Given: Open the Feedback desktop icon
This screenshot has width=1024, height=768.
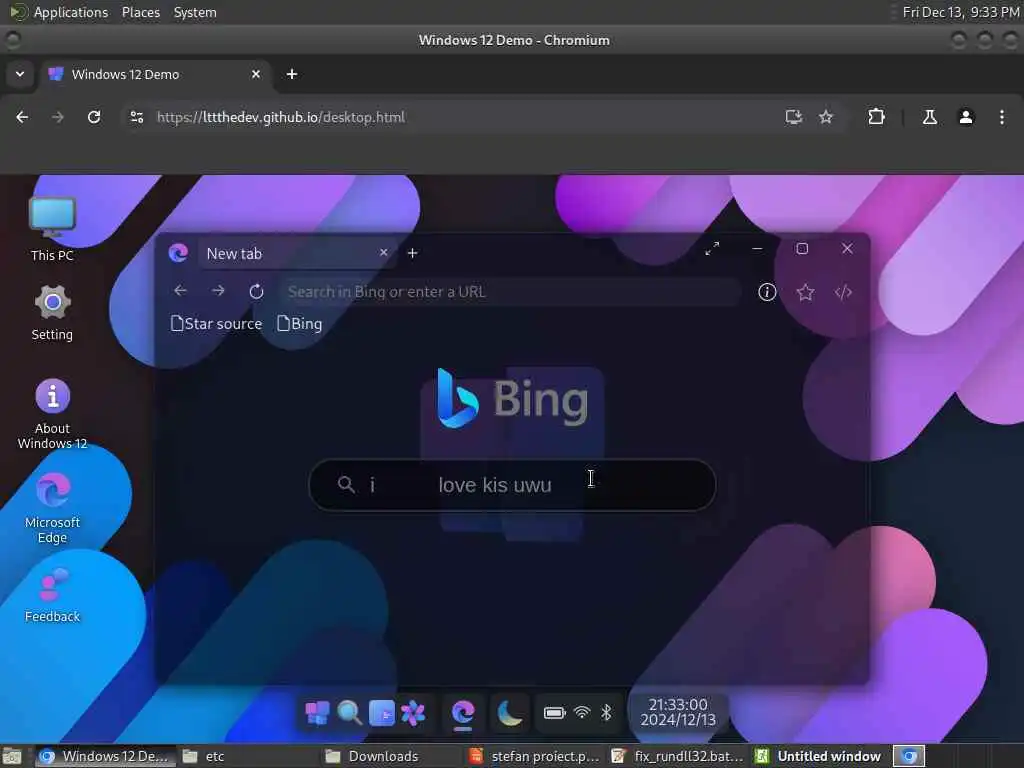Looking at the screenshot, I should point(52,594).
